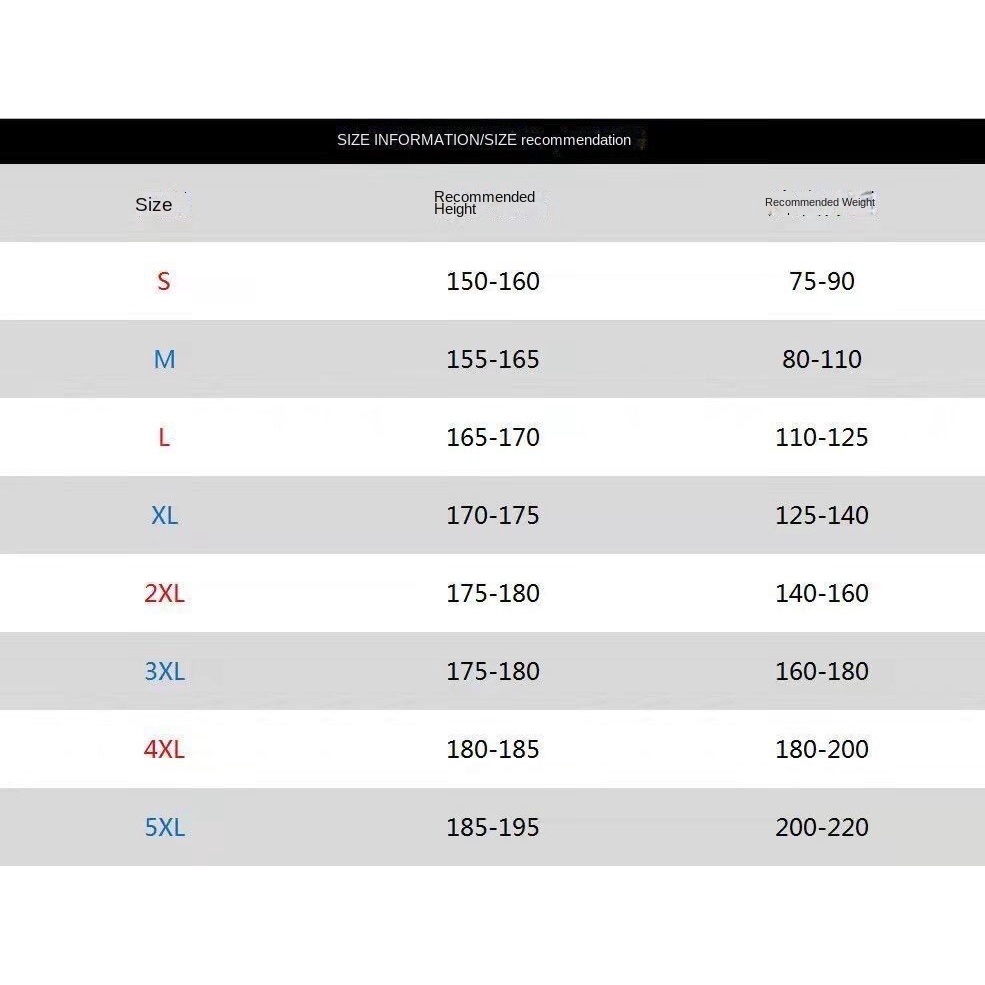
Task: Select the red L size label
Action: pos(164,437)
